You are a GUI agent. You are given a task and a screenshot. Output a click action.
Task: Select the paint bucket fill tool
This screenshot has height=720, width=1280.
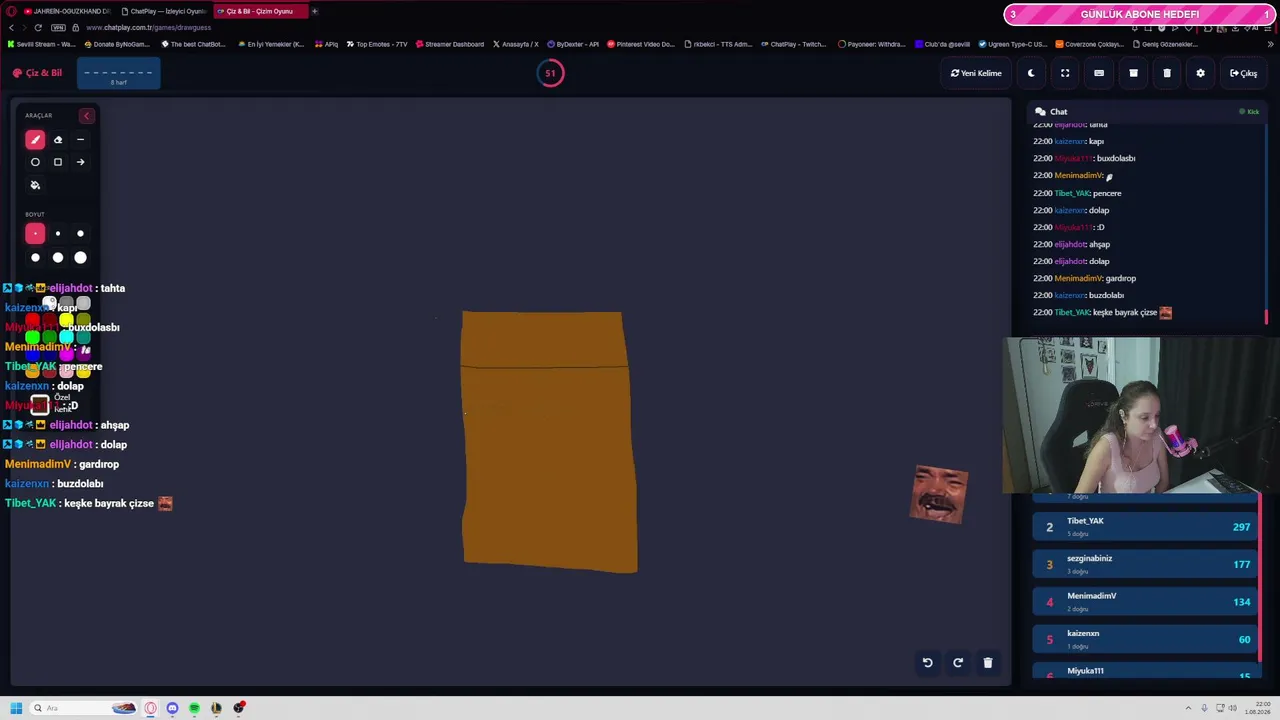[35, 185]
